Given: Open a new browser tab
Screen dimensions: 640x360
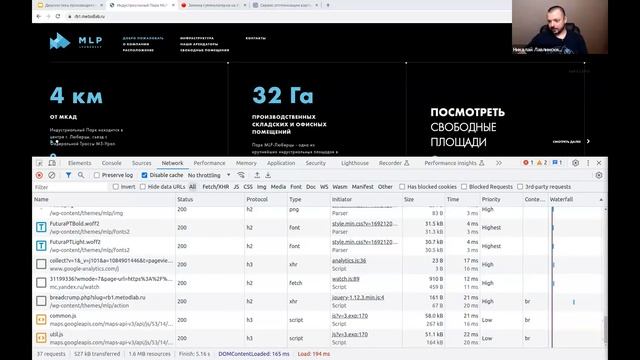Looking at the screenshot, I should pos(328,5).
